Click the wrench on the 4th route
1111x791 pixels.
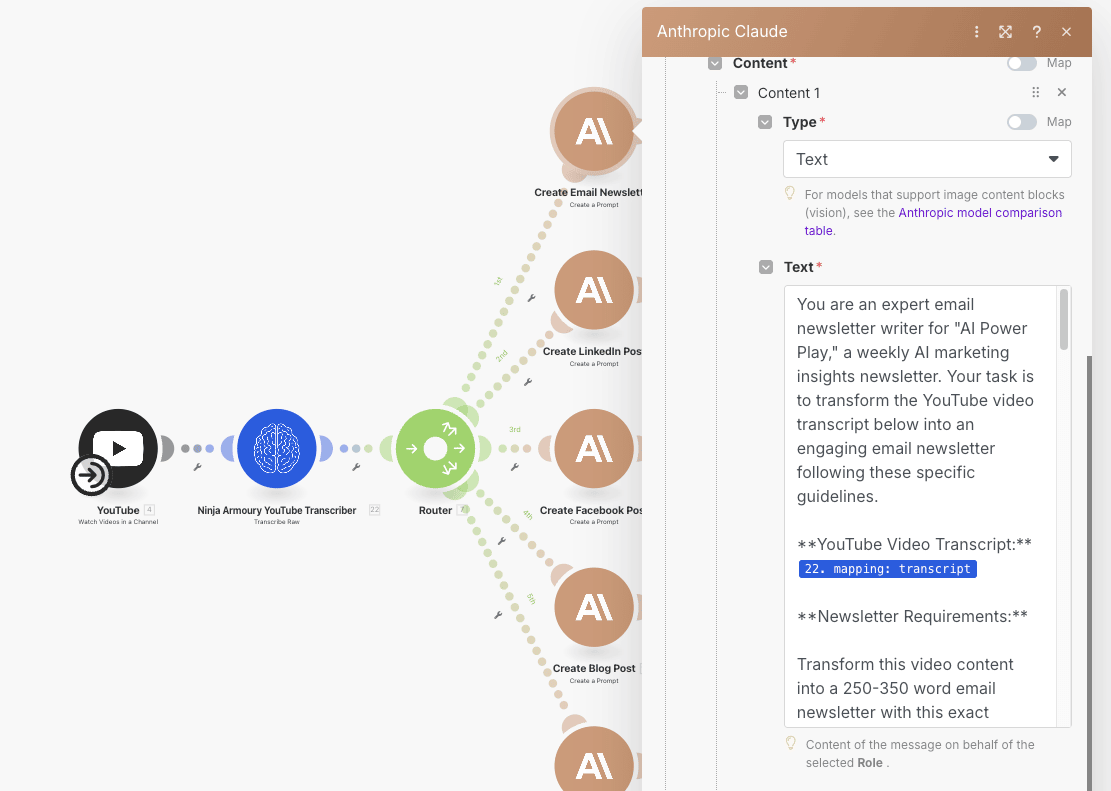[502, 542]
